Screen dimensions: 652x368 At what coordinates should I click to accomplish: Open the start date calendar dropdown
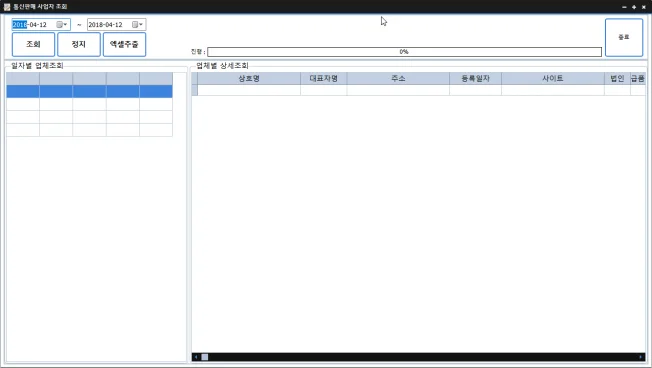click(62, 25)
